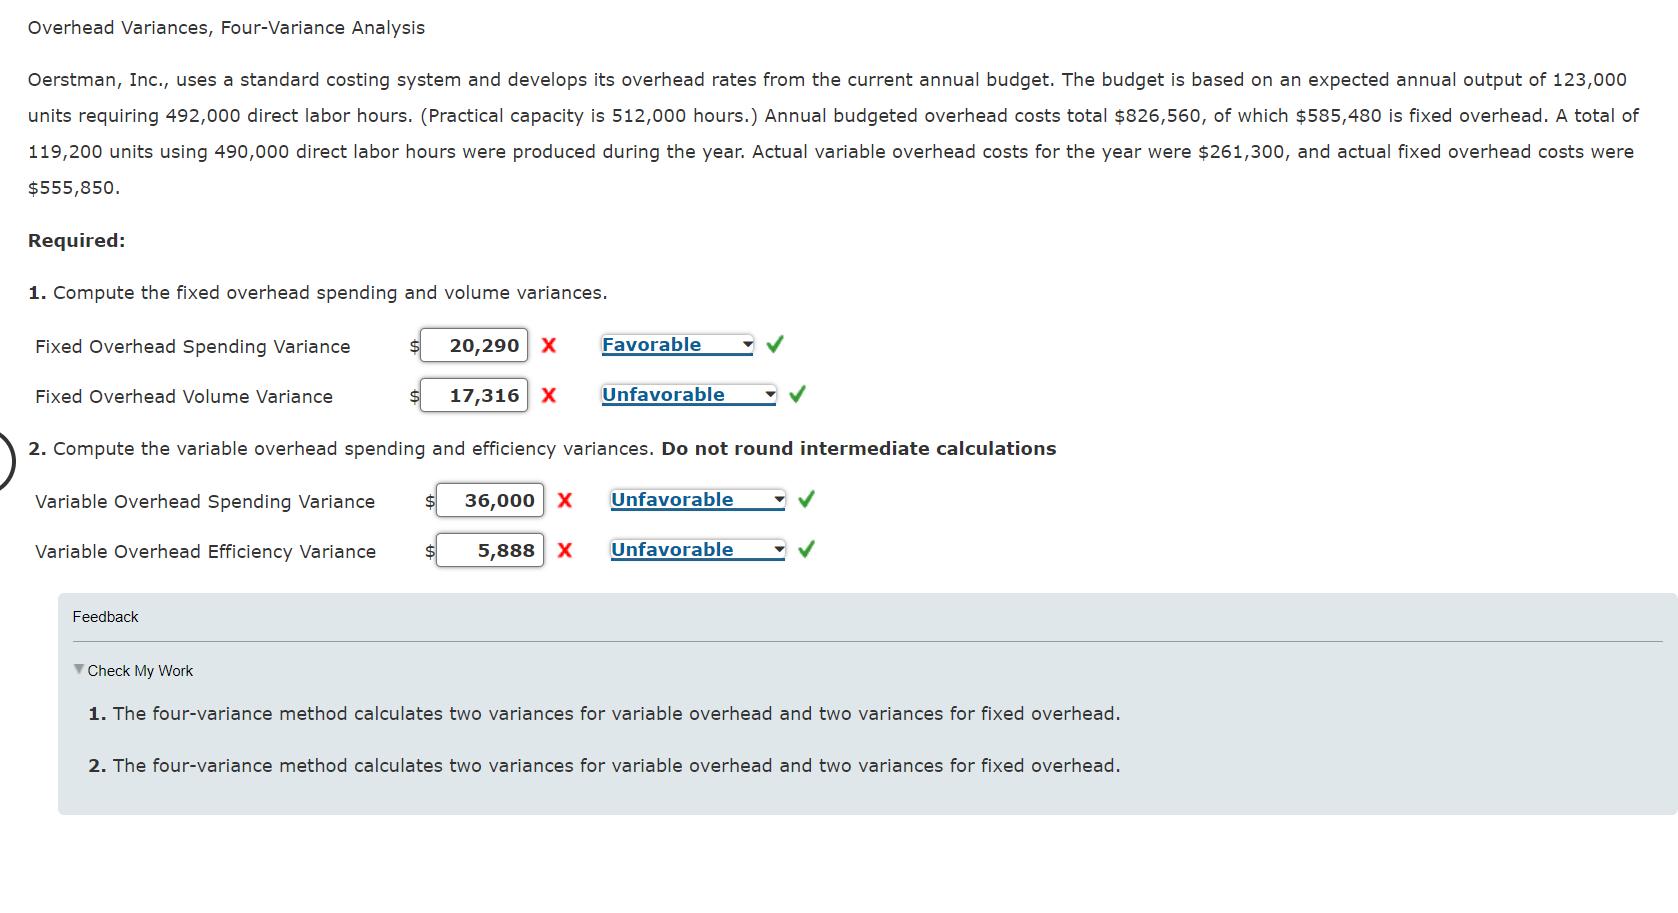Select the 17,316 input field

[474, 395]
